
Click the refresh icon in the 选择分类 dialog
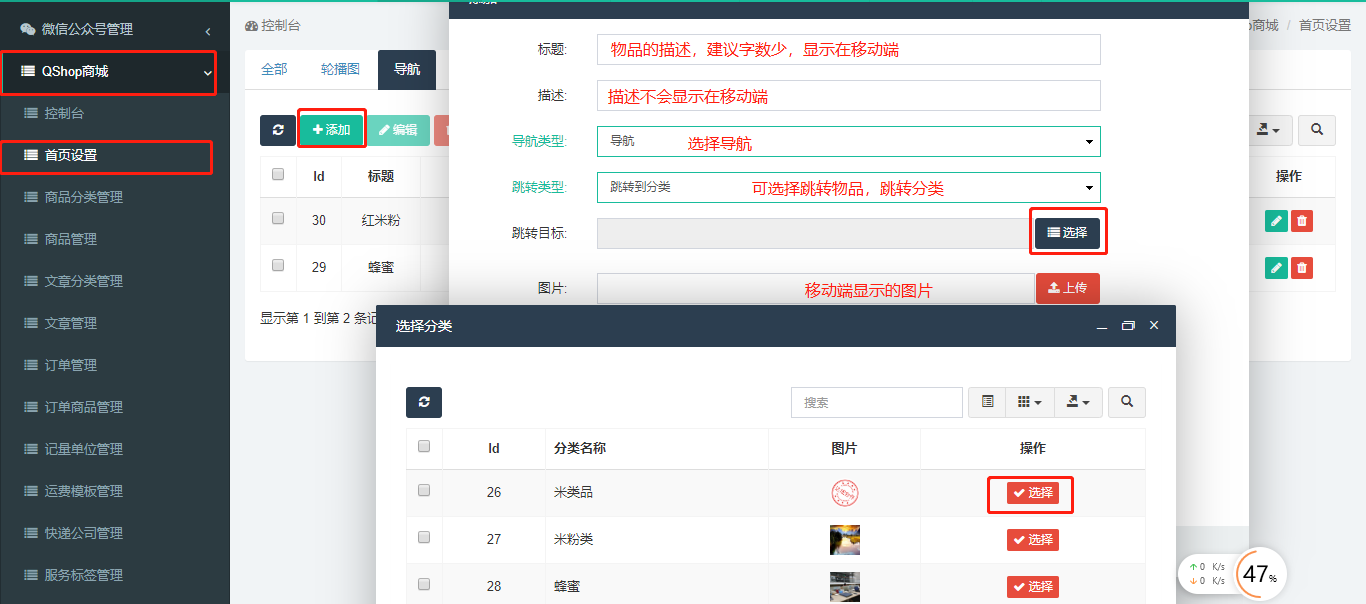(424, 402)
